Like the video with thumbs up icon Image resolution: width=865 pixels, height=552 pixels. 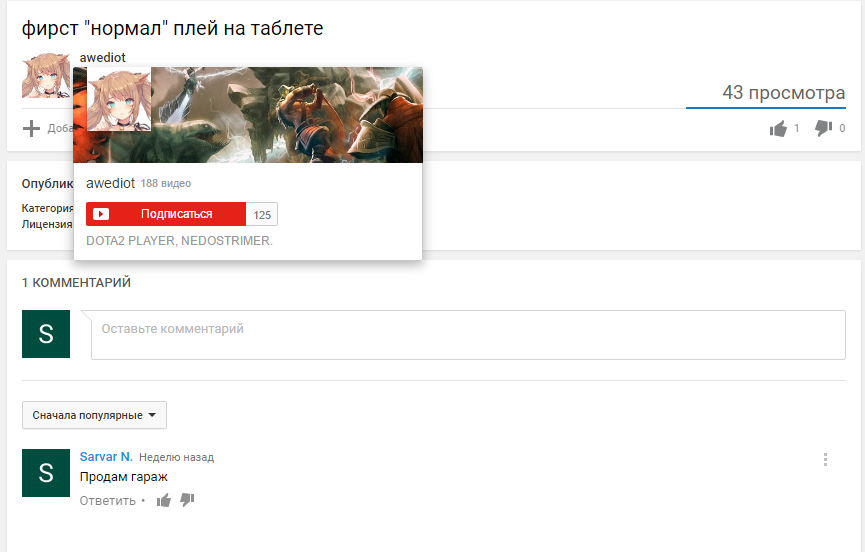pyautogui.click(x=778, y=128)
